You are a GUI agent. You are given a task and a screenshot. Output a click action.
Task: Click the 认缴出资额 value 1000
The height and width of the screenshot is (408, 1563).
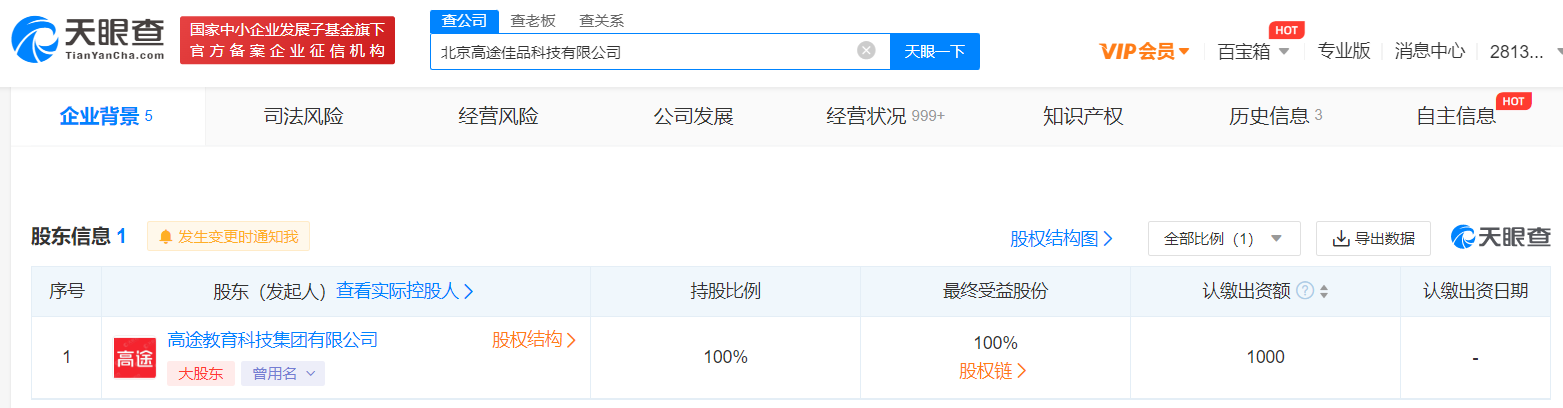coord(1265,357)
